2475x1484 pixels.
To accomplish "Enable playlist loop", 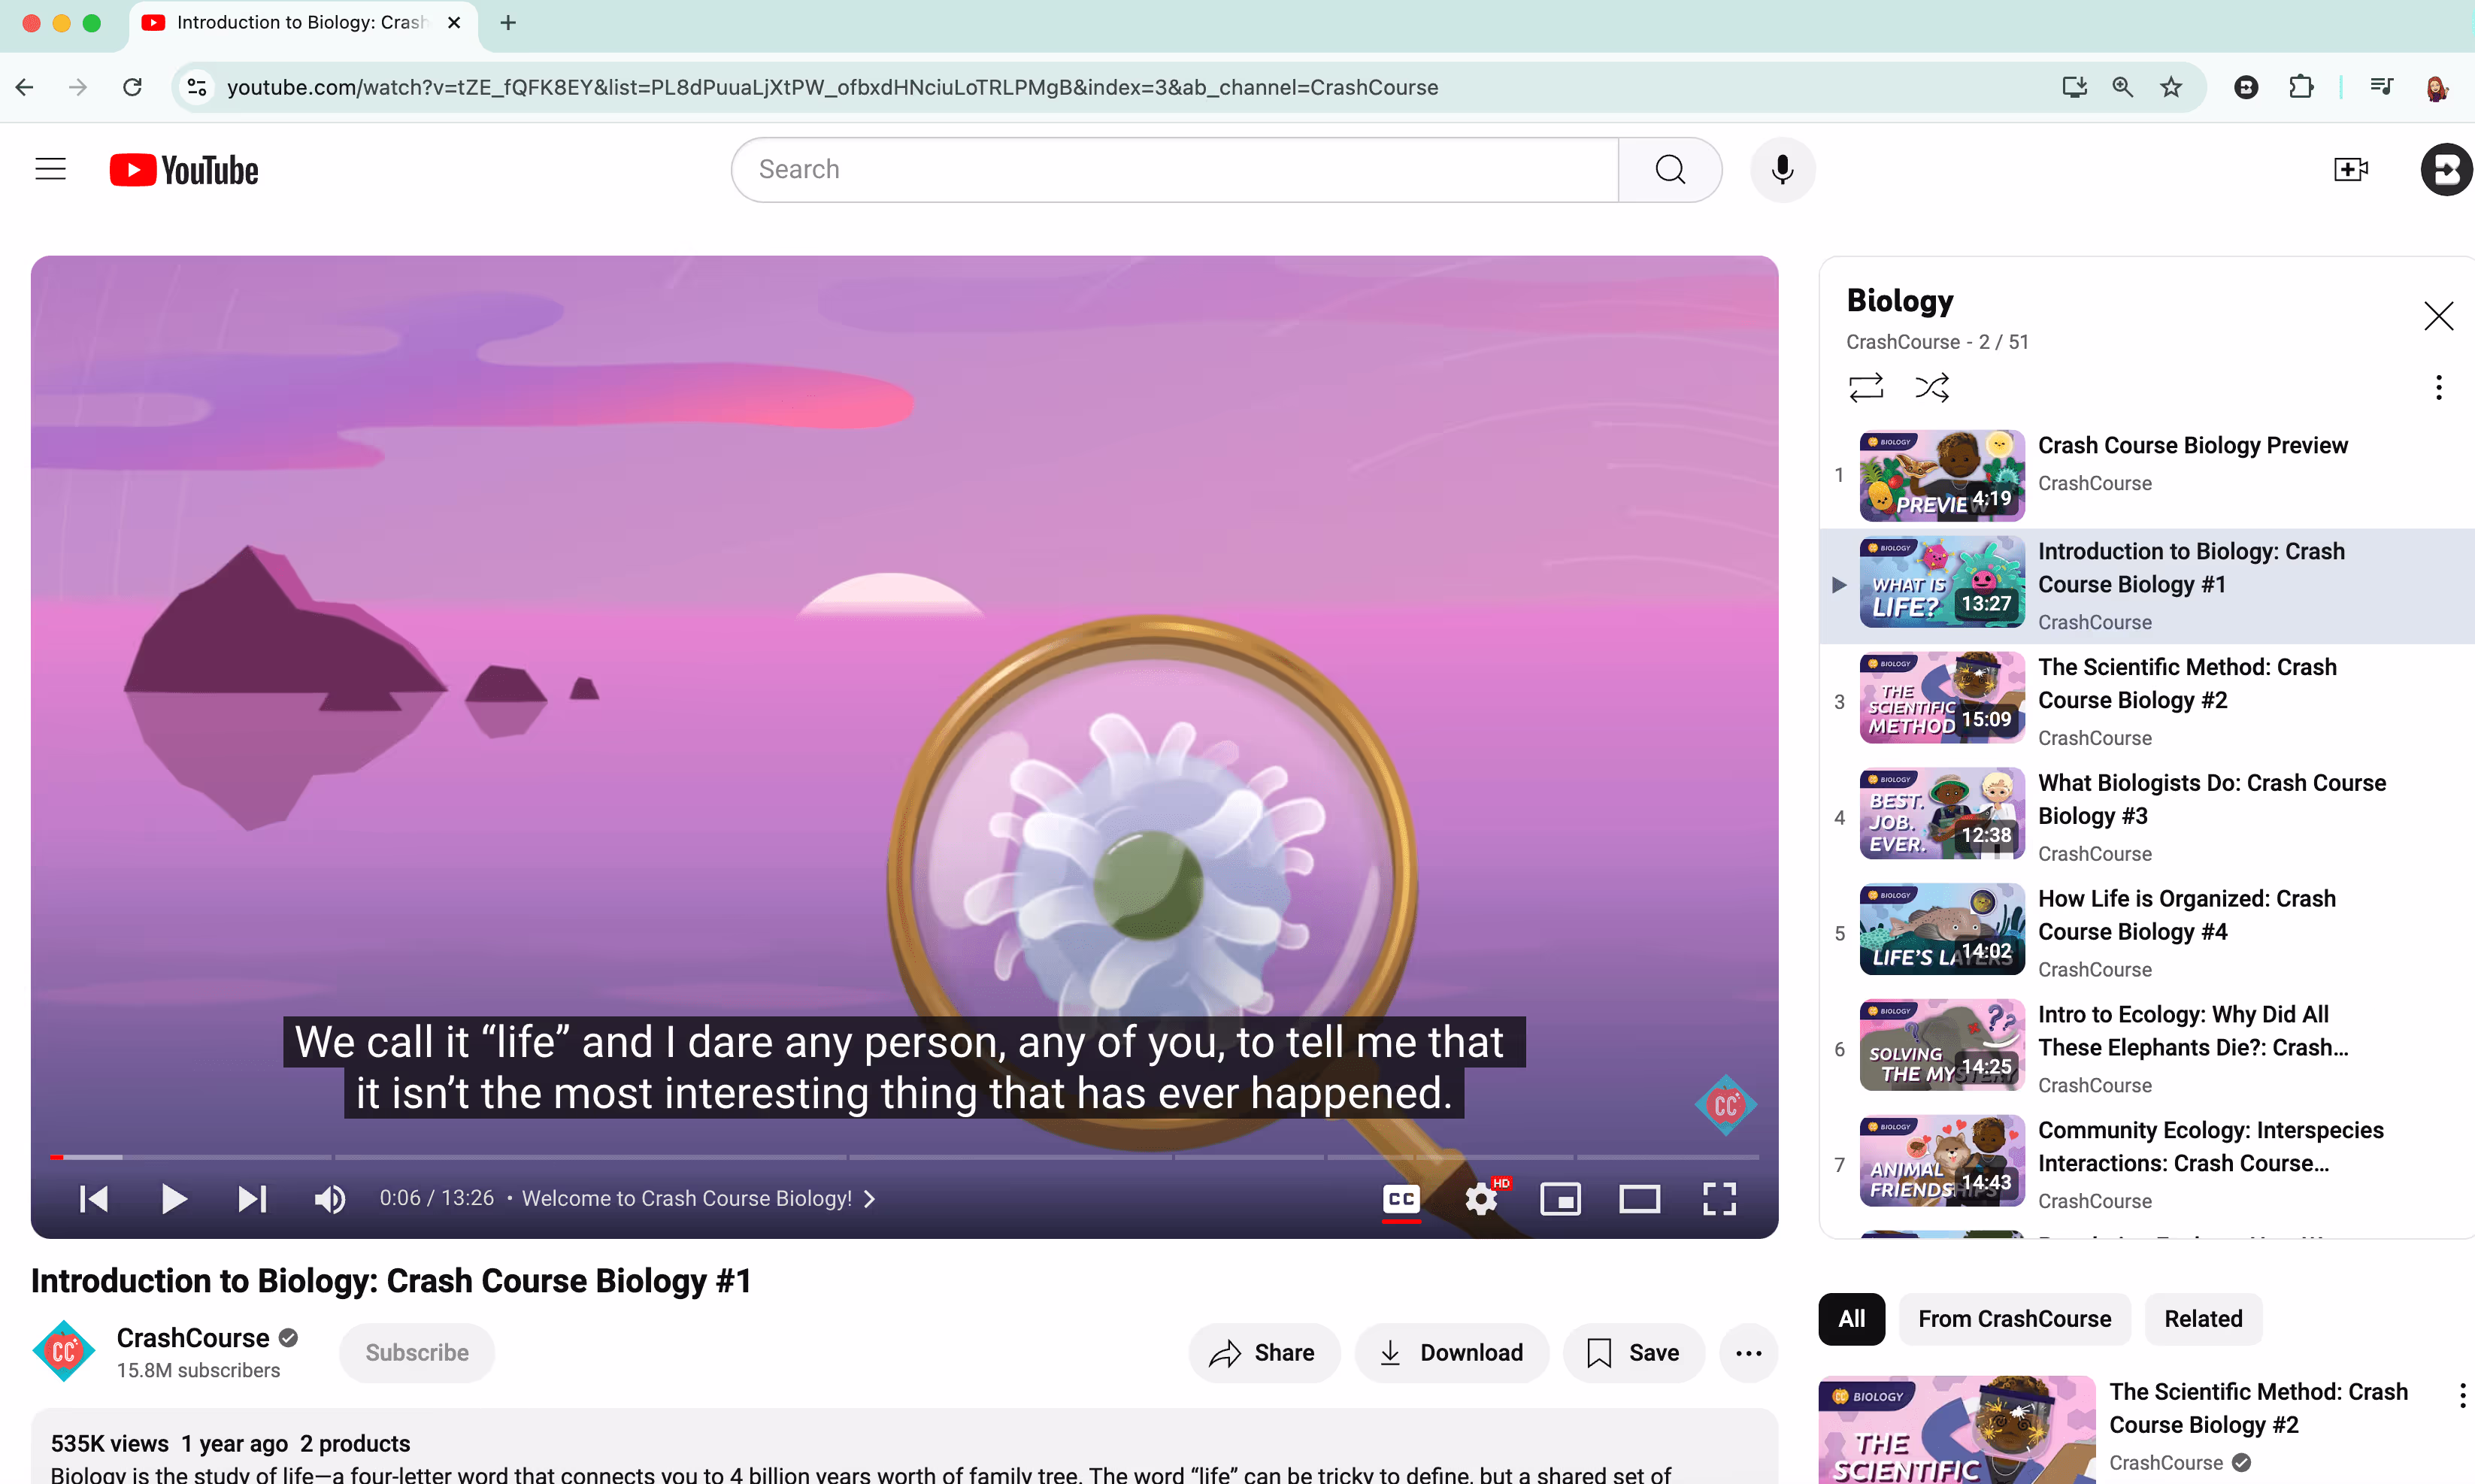I will pyautogui.click(x=1865, y=387).
